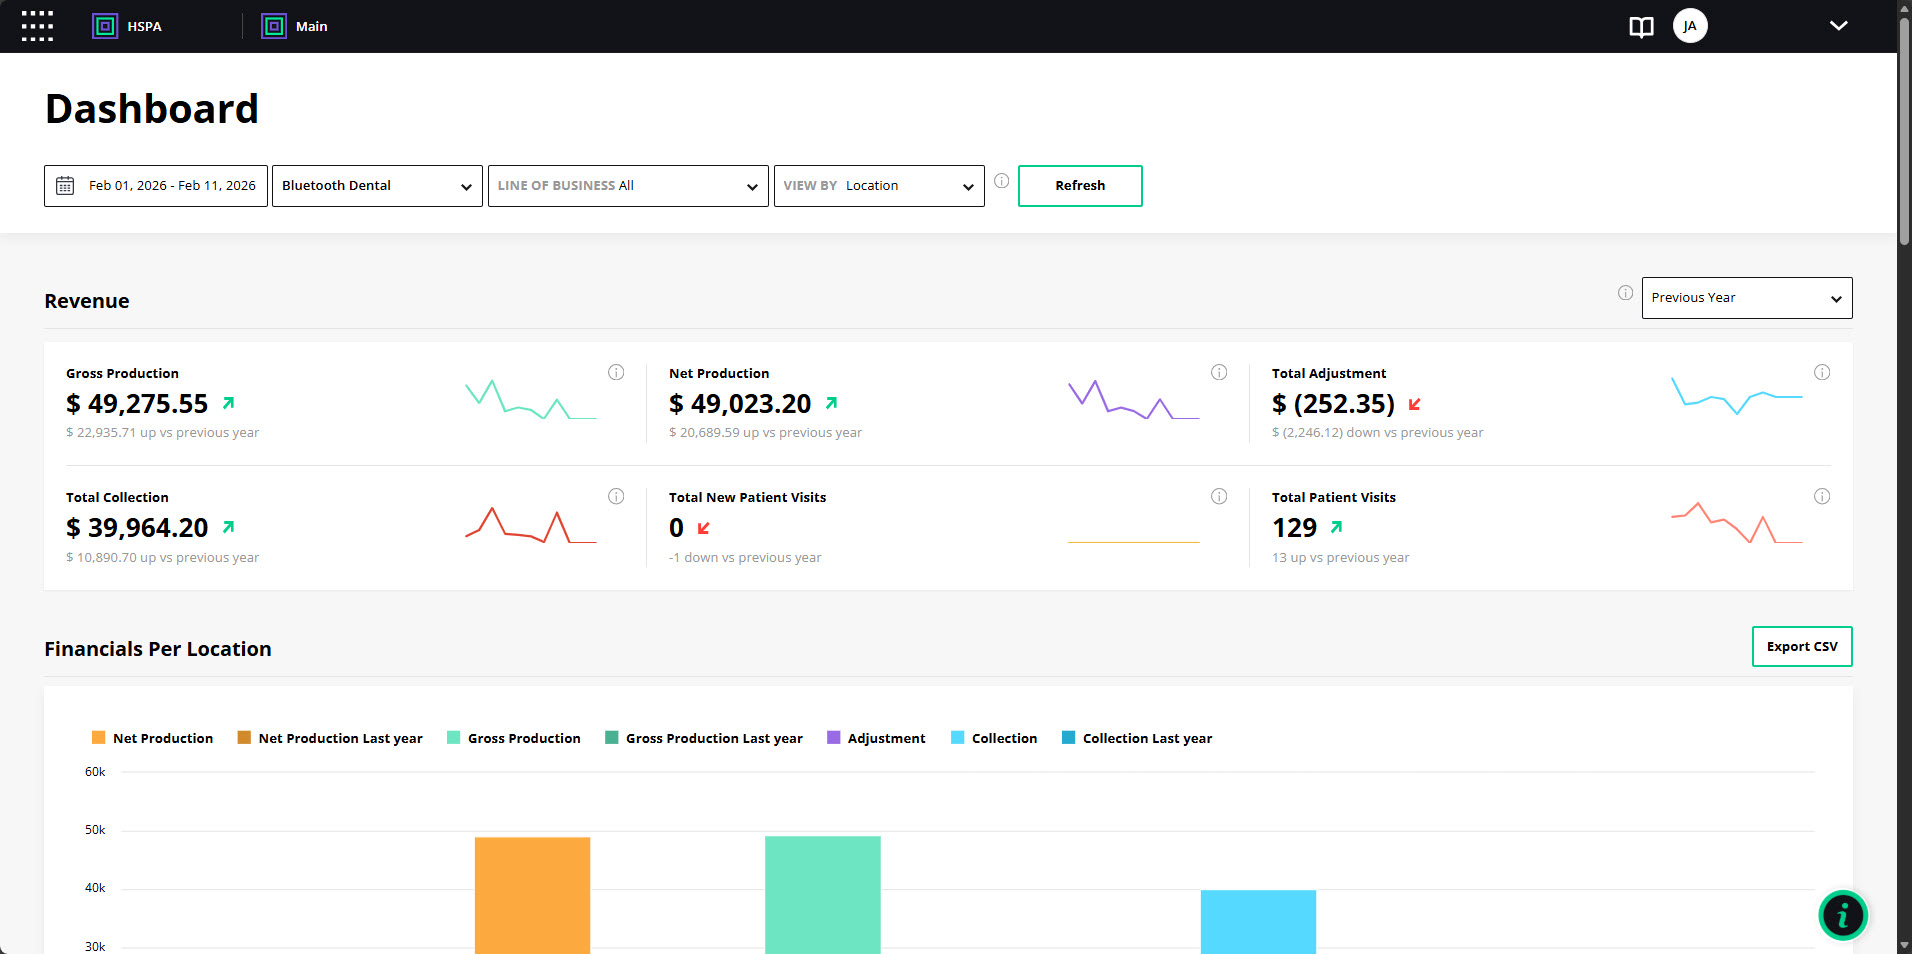Open the VIEW BY Location dropdown
Image resolution: width=1912 pixels, height=954 pixels.
coord(878,185)
